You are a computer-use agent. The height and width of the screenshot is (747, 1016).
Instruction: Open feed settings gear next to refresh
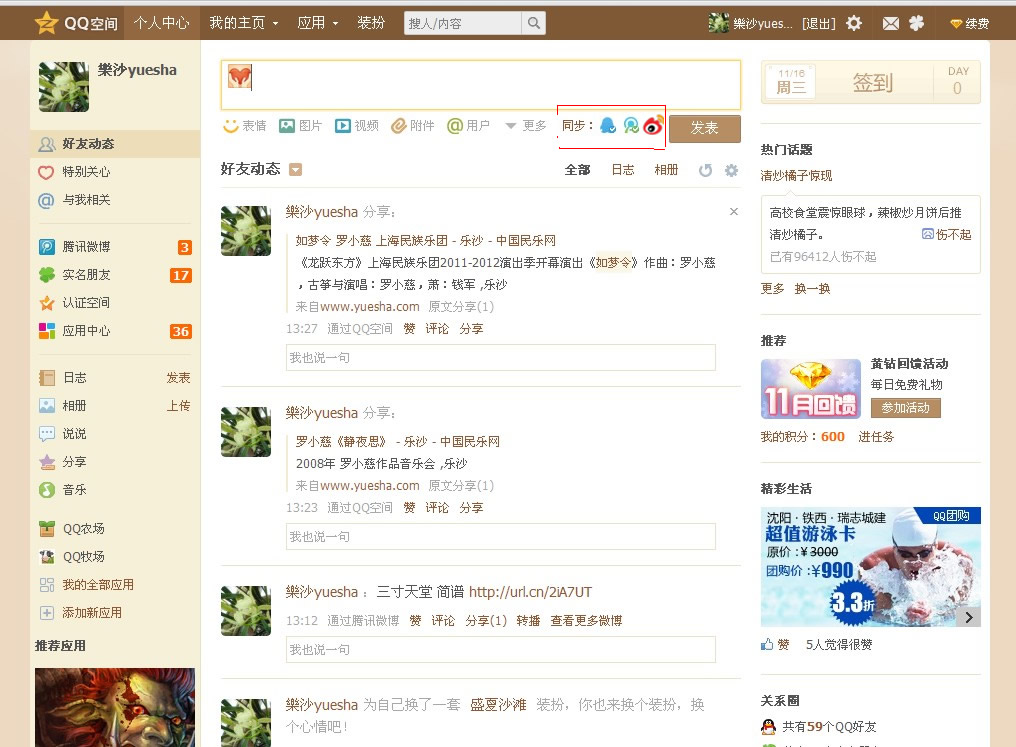pyautogui.click(x=732, y=170)
